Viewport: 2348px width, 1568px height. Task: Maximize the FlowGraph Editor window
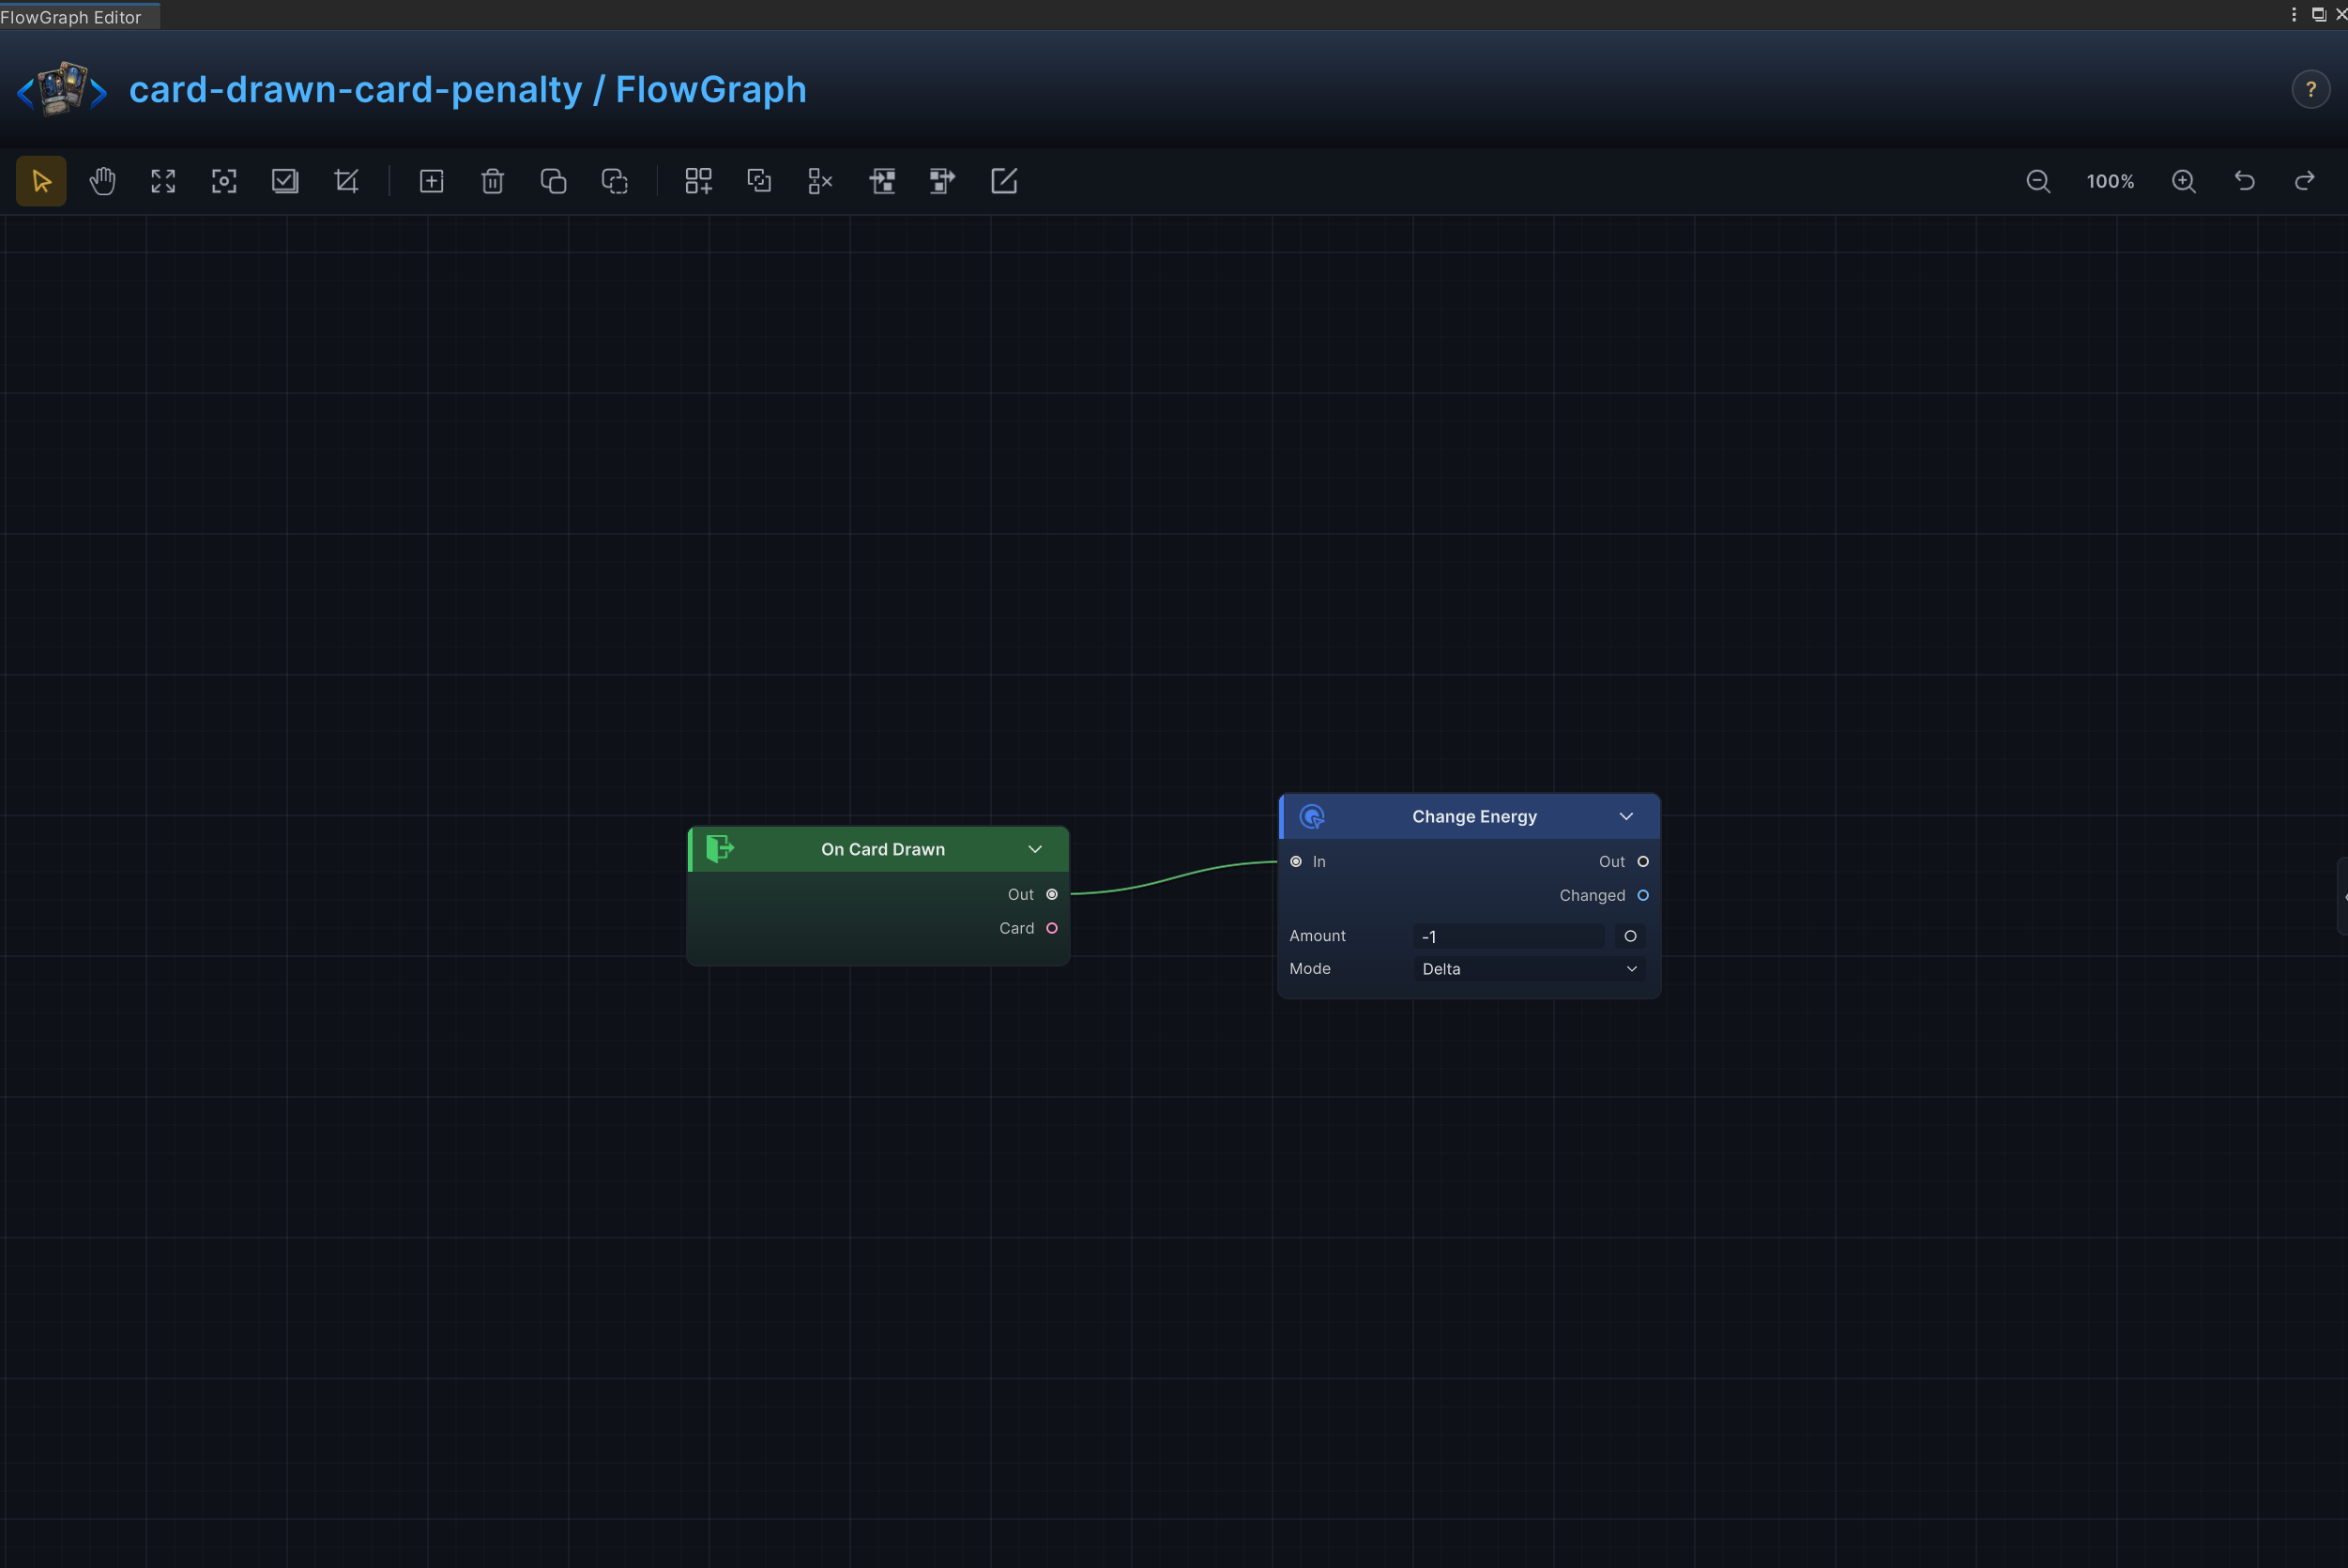(2318, 14)
